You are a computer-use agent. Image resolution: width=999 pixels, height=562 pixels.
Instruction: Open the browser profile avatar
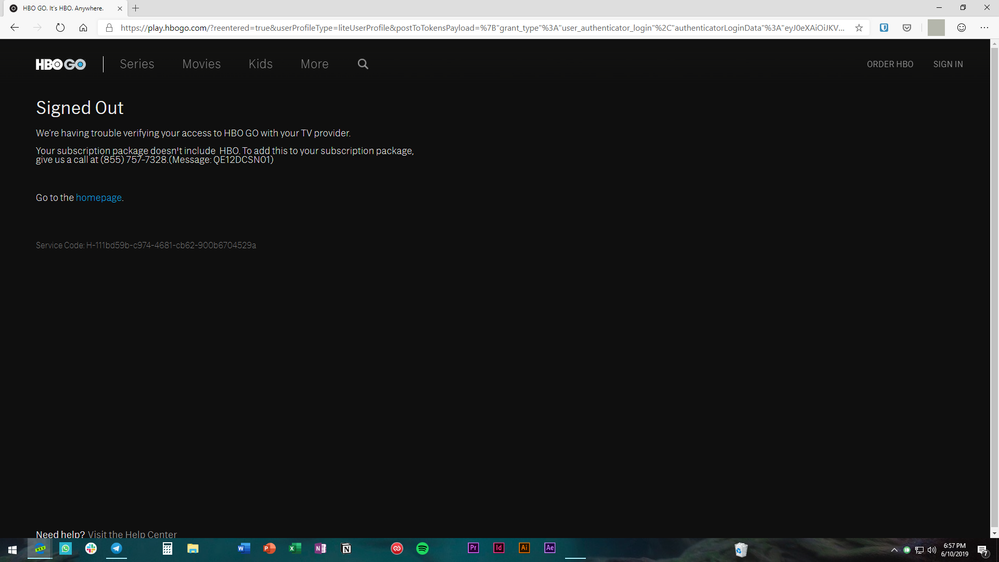[x=936, y=27]
